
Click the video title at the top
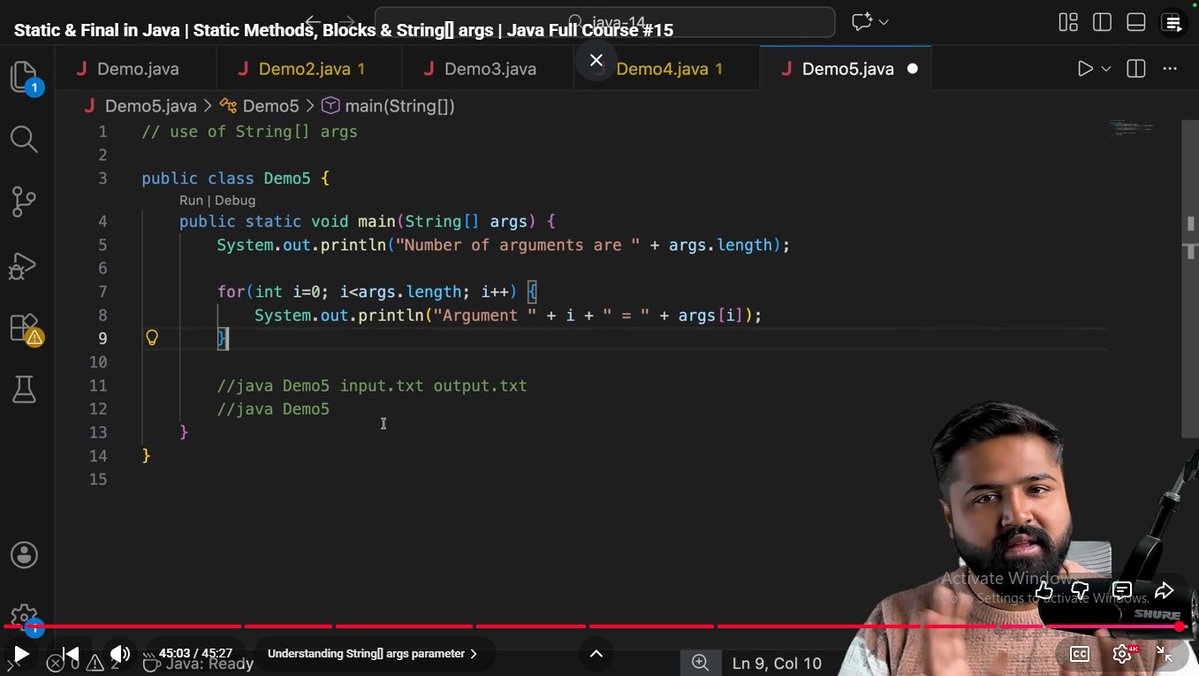pyautogui.click(x=343, y=31)
